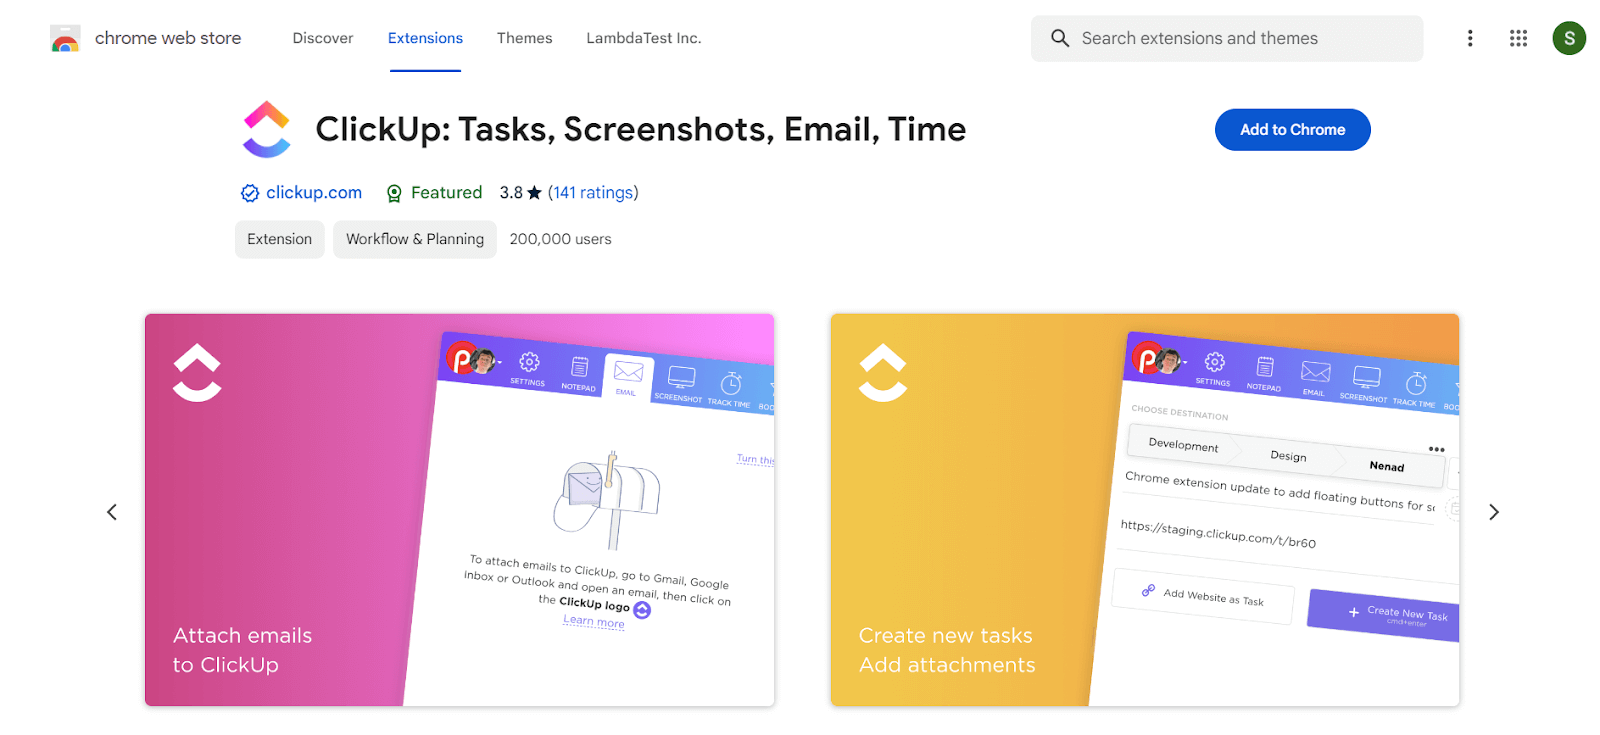Click the rating star icon
The width and height of the screenshot is (1600, 735).
coord(534,192)
